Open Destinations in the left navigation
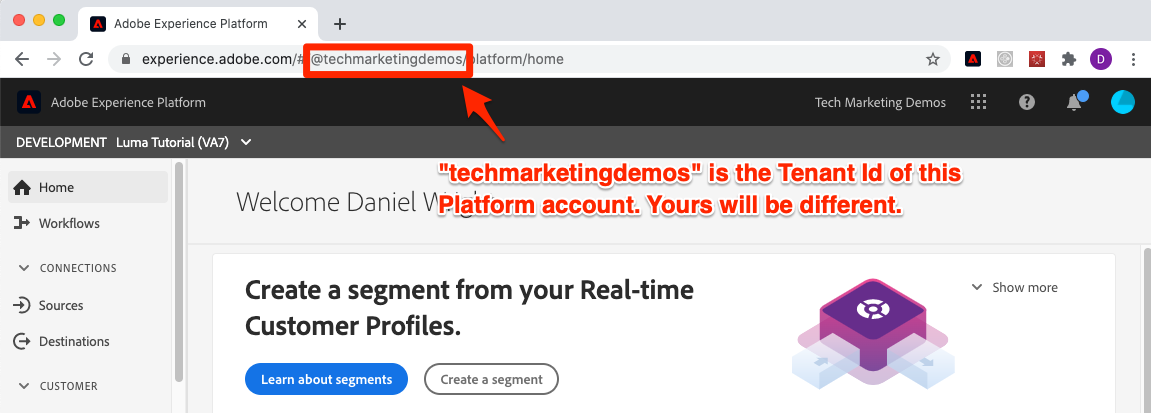The image size is (1151, 413). (x=88, y=341)
